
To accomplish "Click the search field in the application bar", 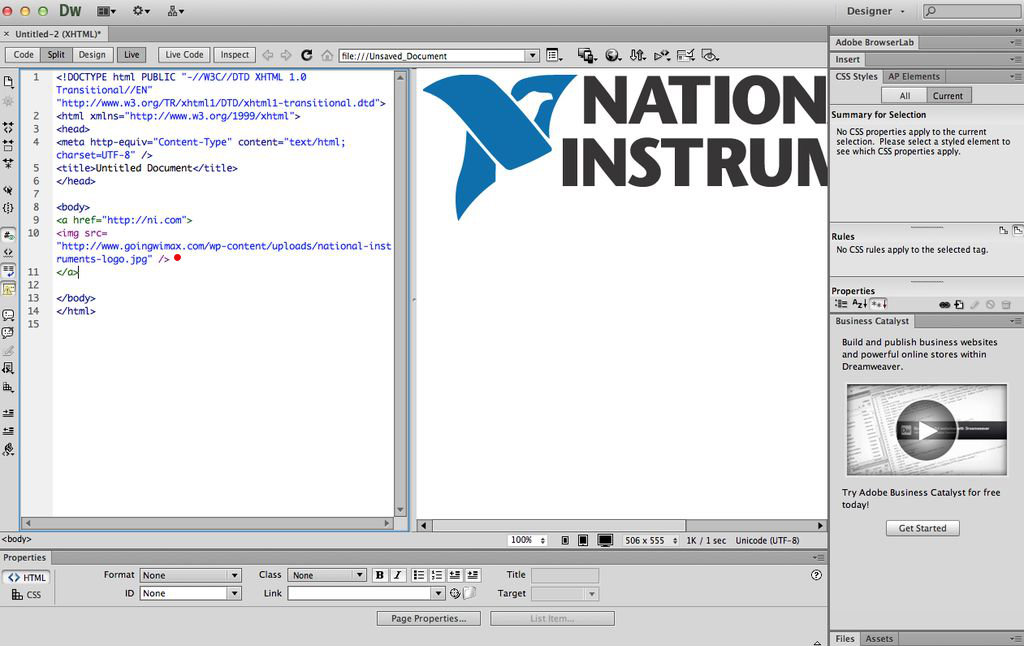I will point(972,11).
